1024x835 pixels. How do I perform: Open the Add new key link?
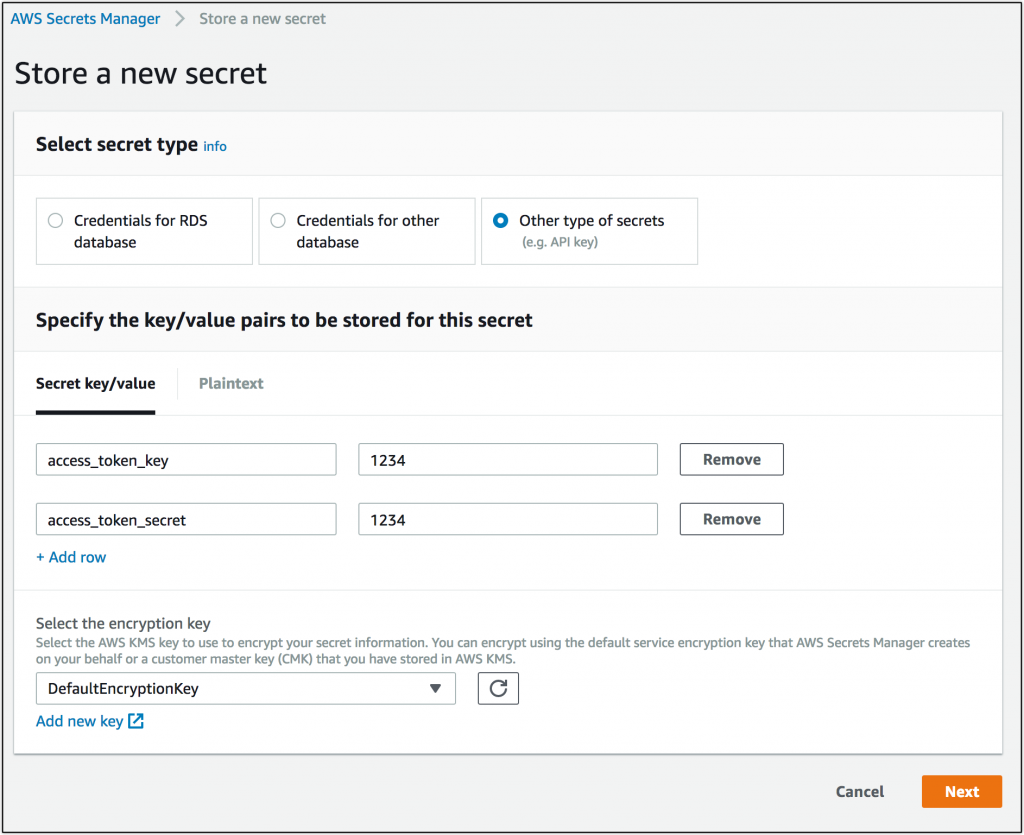coord(80,720)
